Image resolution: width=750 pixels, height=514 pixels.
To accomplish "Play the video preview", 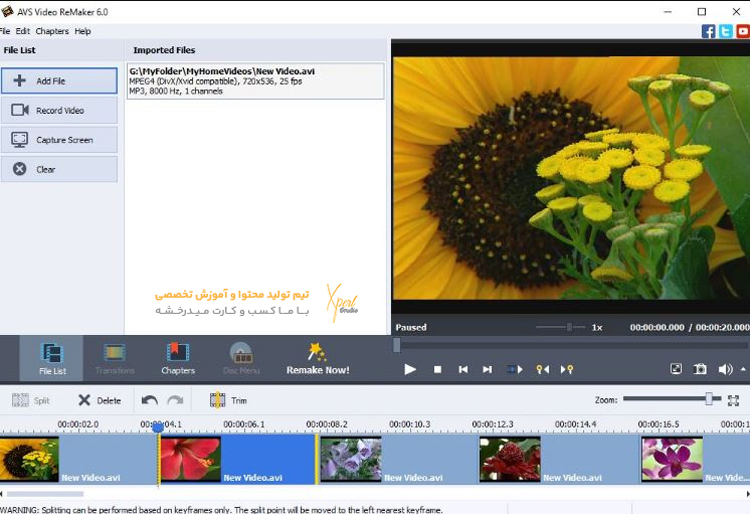I will pyautogui.click(x=410, y=369).
